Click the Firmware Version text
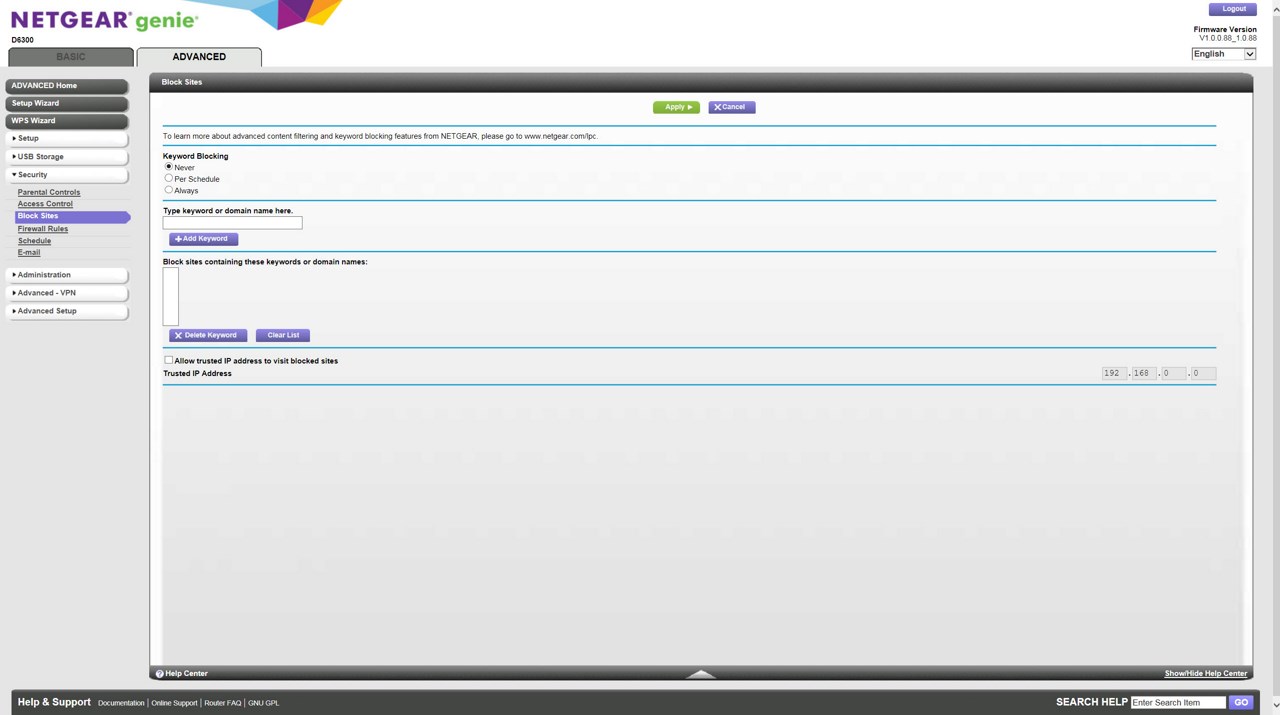 tap(1225, 30)
